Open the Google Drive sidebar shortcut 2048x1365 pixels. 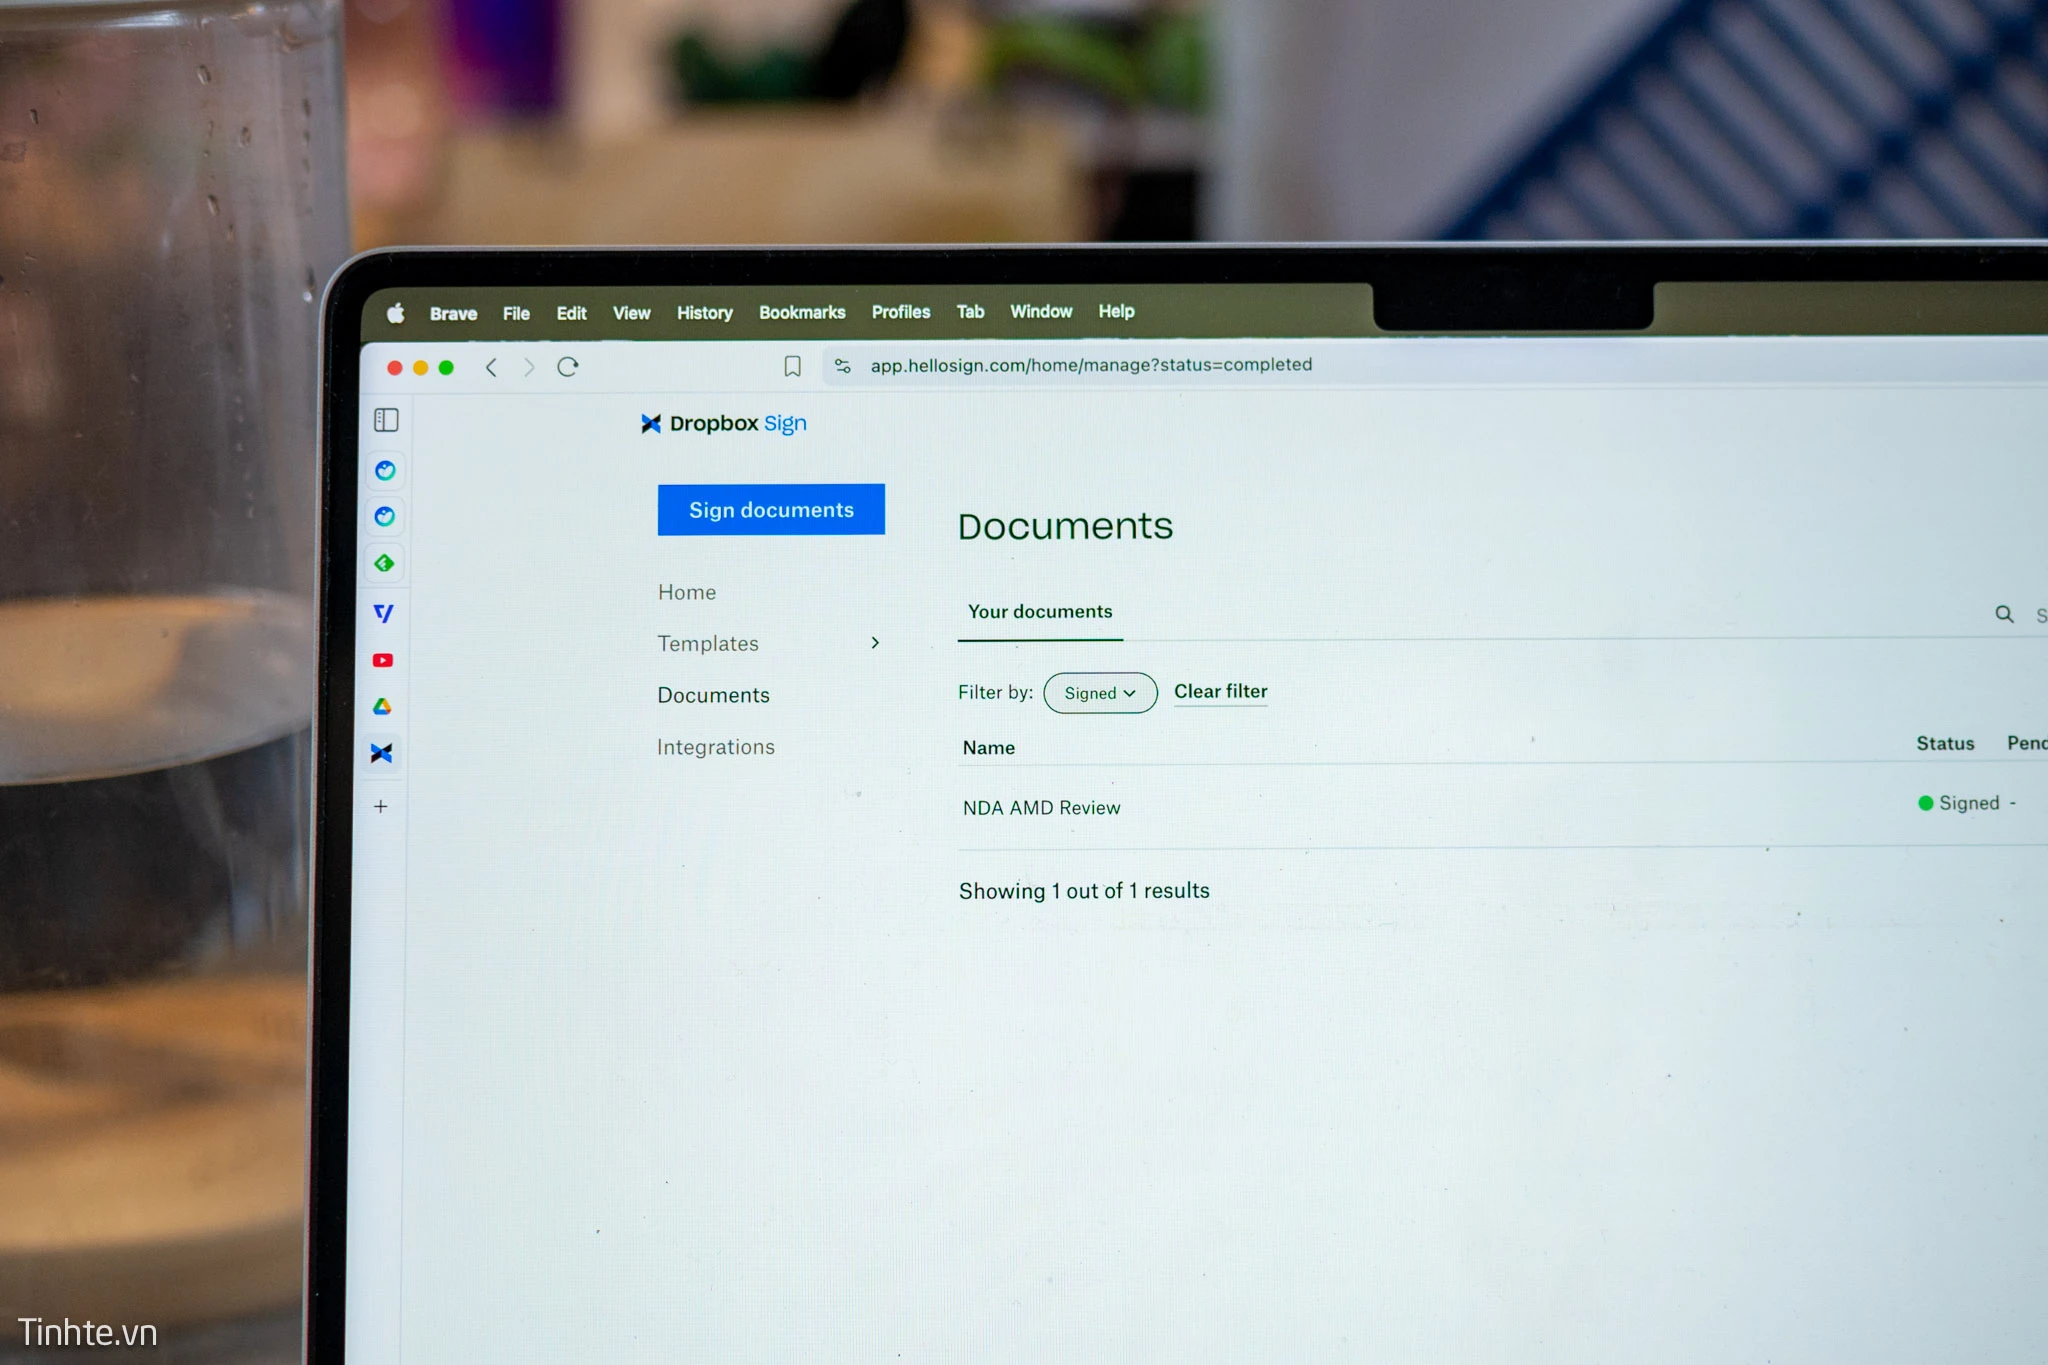coord(382,707)
